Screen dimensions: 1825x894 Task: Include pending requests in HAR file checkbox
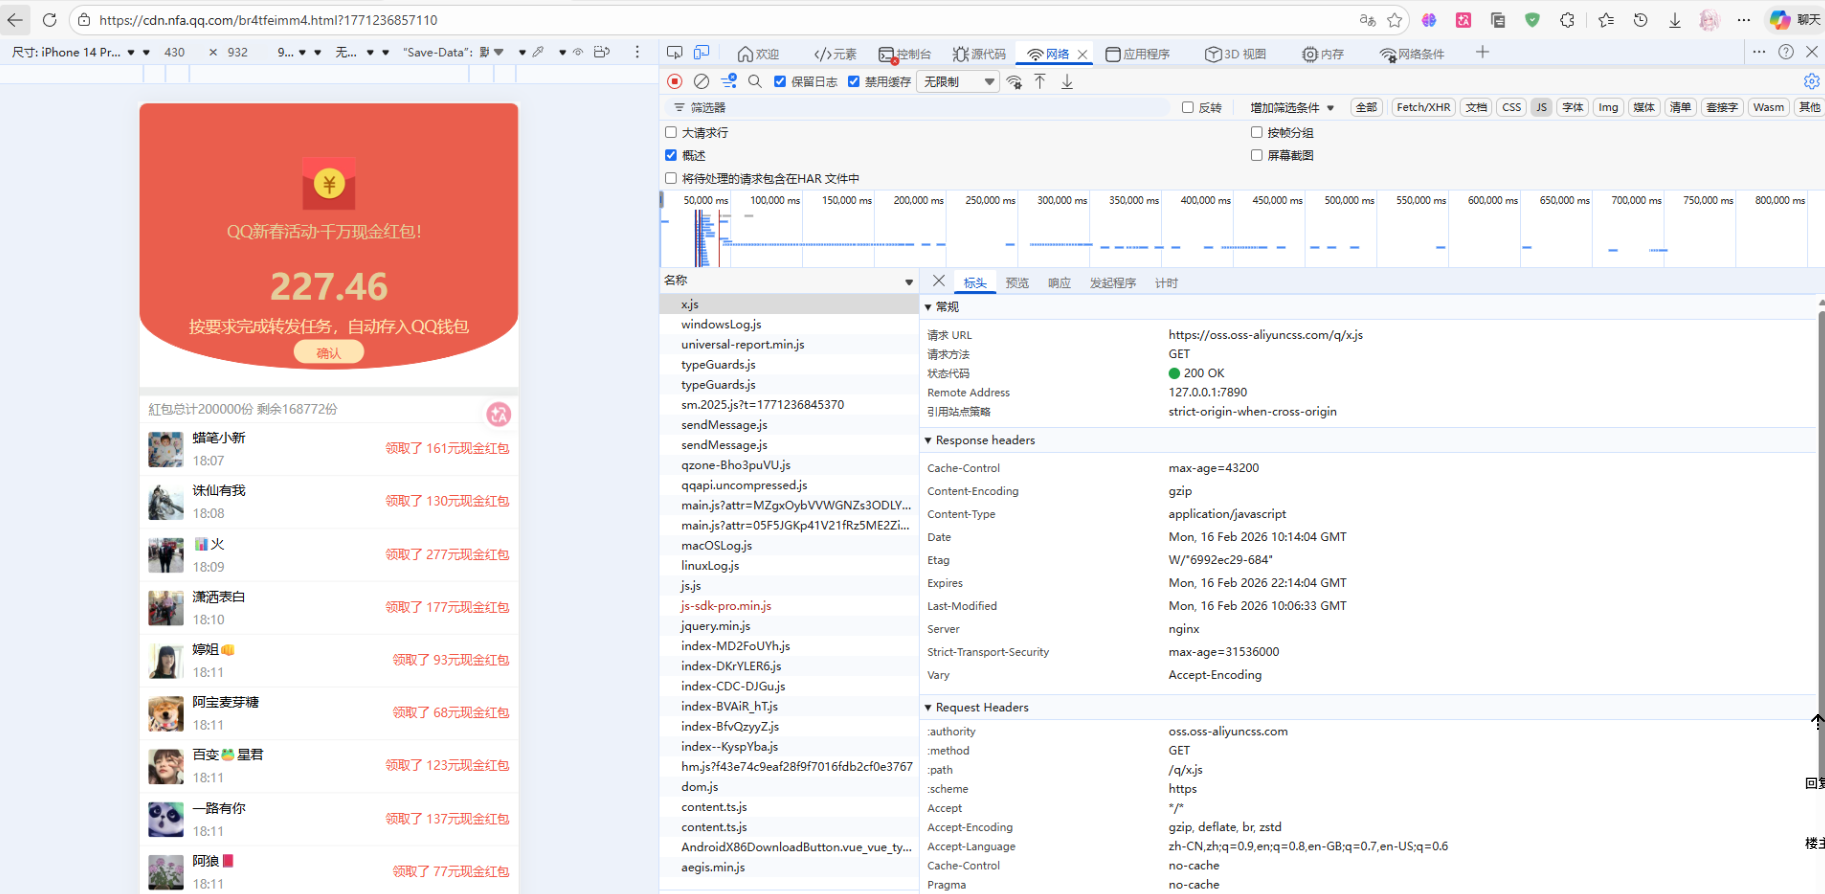point(671,178)
